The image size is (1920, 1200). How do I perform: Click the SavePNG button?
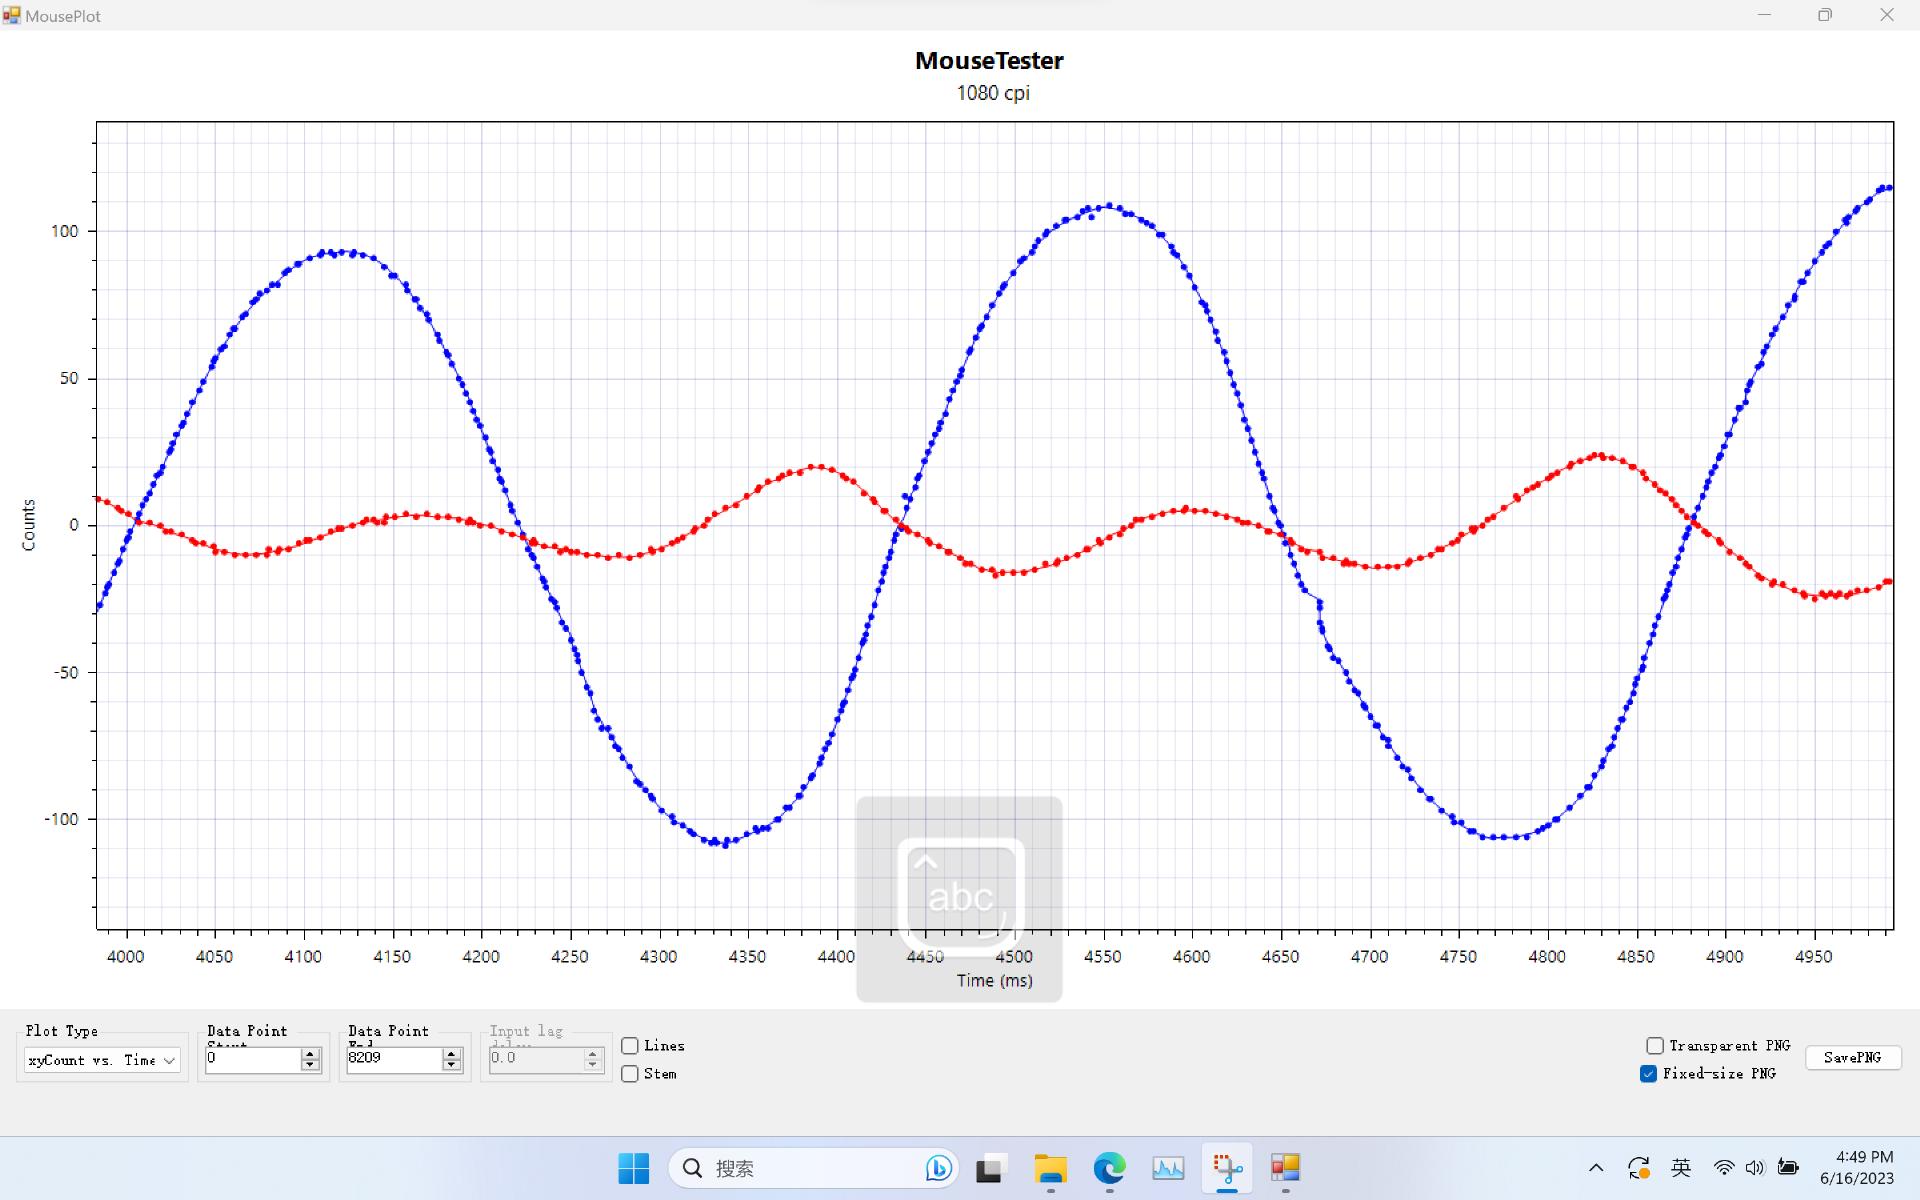(x=1852, y=1058)
